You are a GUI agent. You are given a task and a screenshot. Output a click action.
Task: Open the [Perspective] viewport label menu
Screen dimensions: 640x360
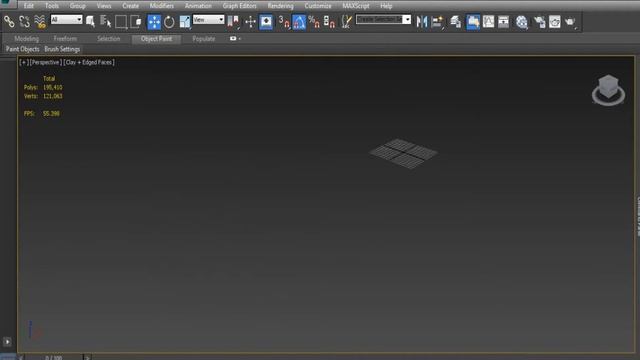[46, 62]
